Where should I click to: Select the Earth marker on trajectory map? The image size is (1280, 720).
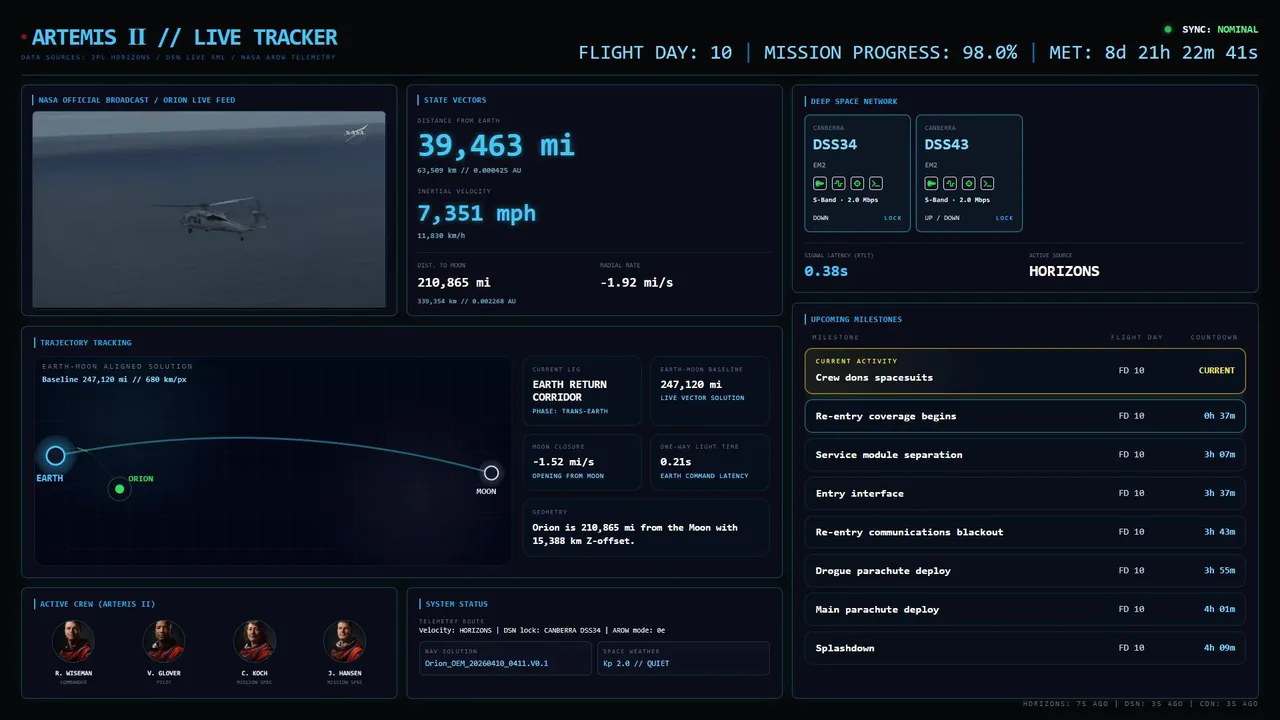pyautogui.click(x=55, y=456)
